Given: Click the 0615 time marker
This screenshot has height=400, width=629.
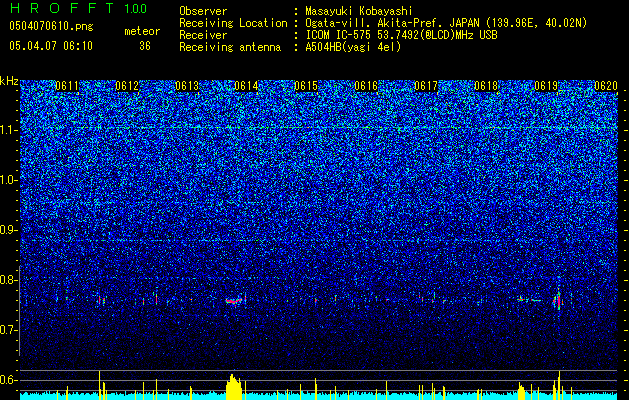Looking at the screenshot, I should coord(306,86).
